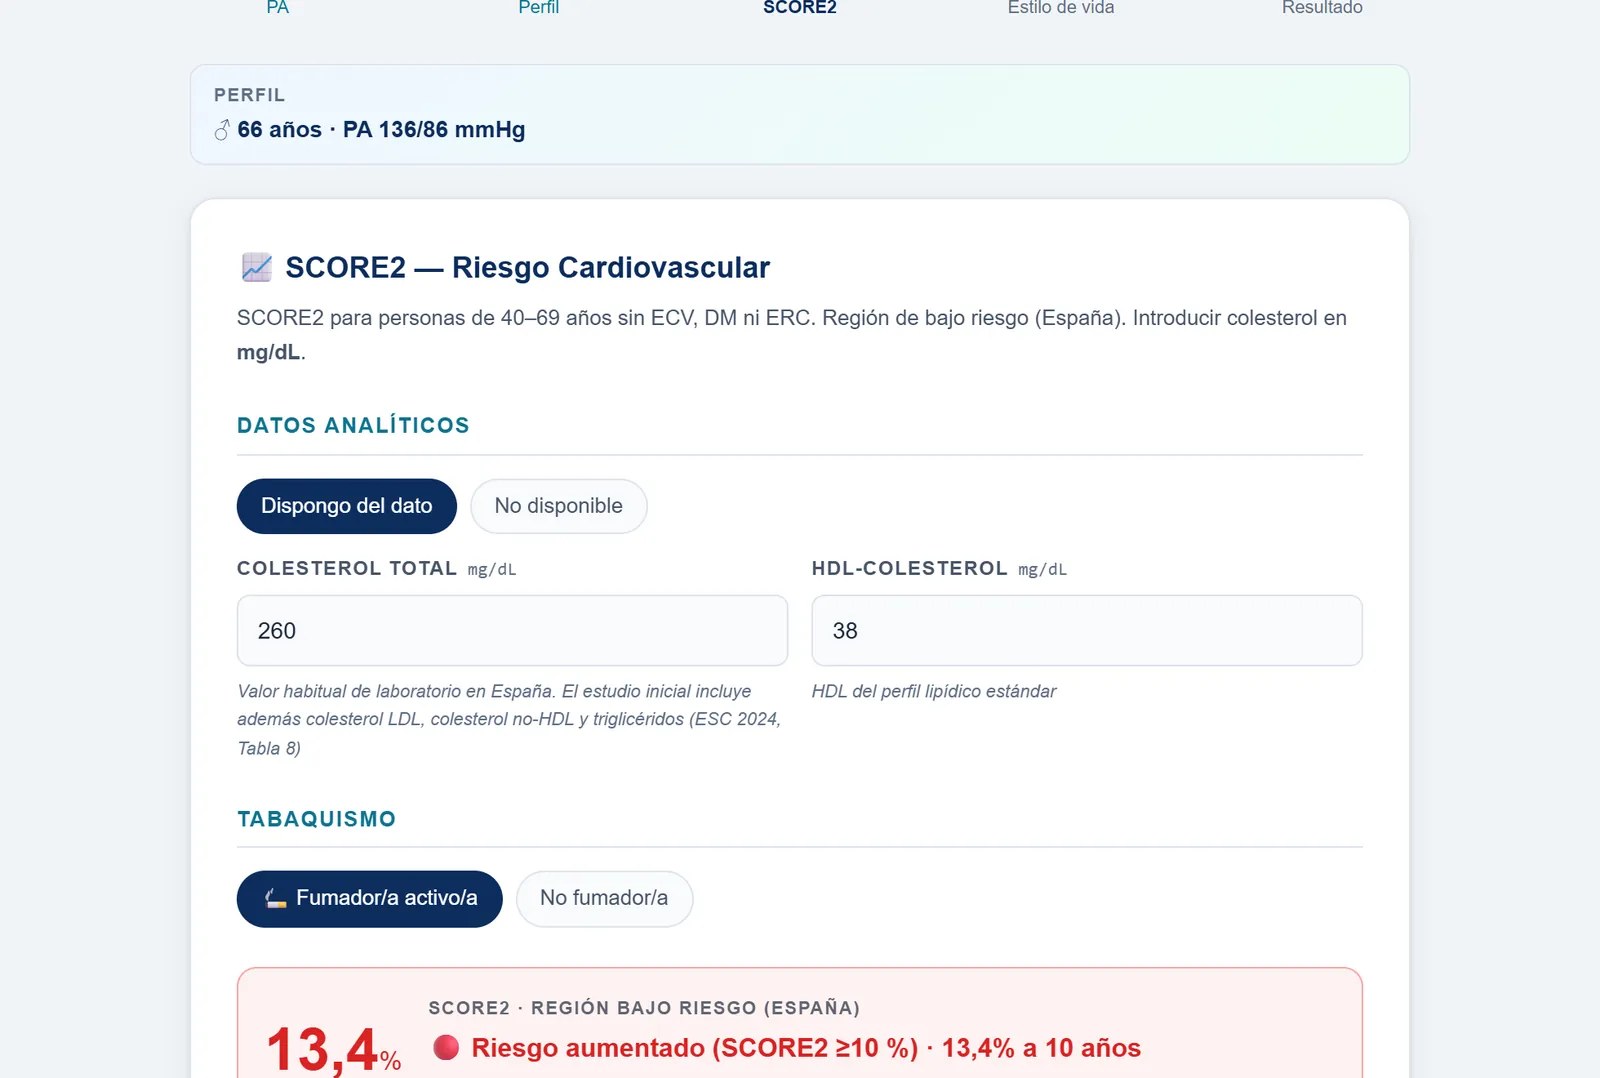The height and width of the screenshot is (1078, 1600).
Task: Choose 'No fumador/a' option
Action: tap(604, 898)
